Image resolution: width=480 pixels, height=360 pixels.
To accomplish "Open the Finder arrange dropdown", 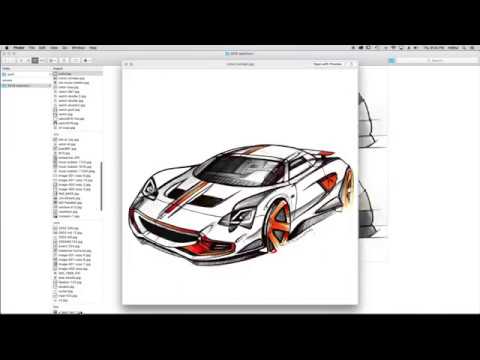I will (53, 60).
